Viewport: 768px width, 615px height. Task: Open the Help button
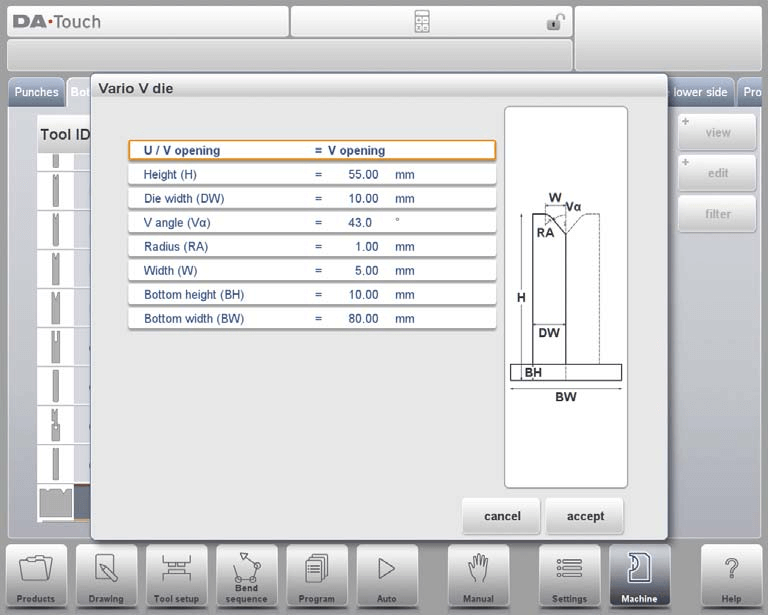[731, 576]
